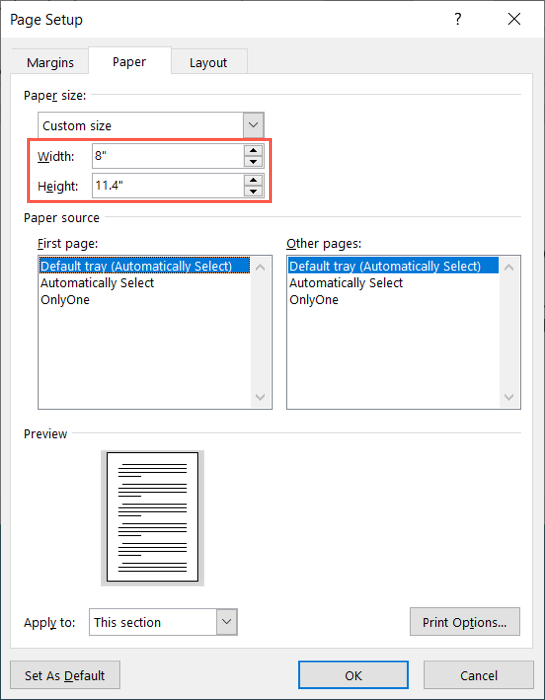Image resolution: width=545 pixels, height=700 pixels.
Task: Increase Width with up arrow
Action: [254, 150]
